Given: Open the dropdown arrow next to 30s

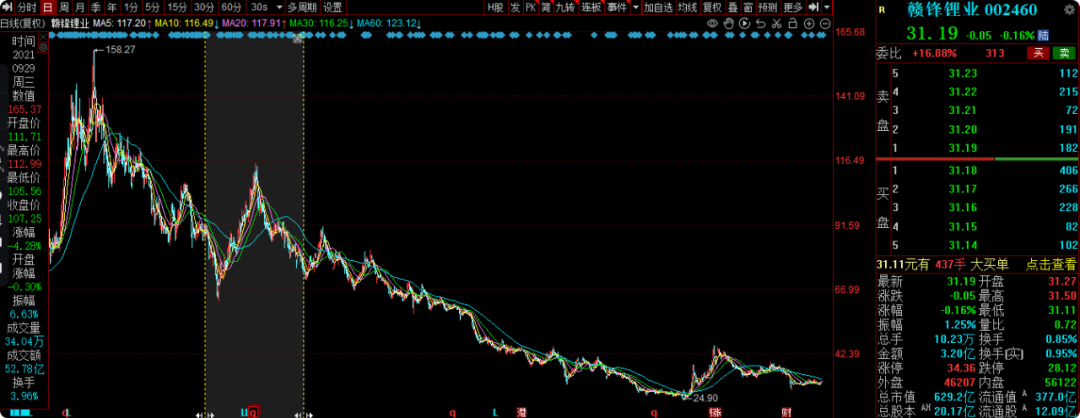Looking at the screenshot, I should (x=278, y=8).
